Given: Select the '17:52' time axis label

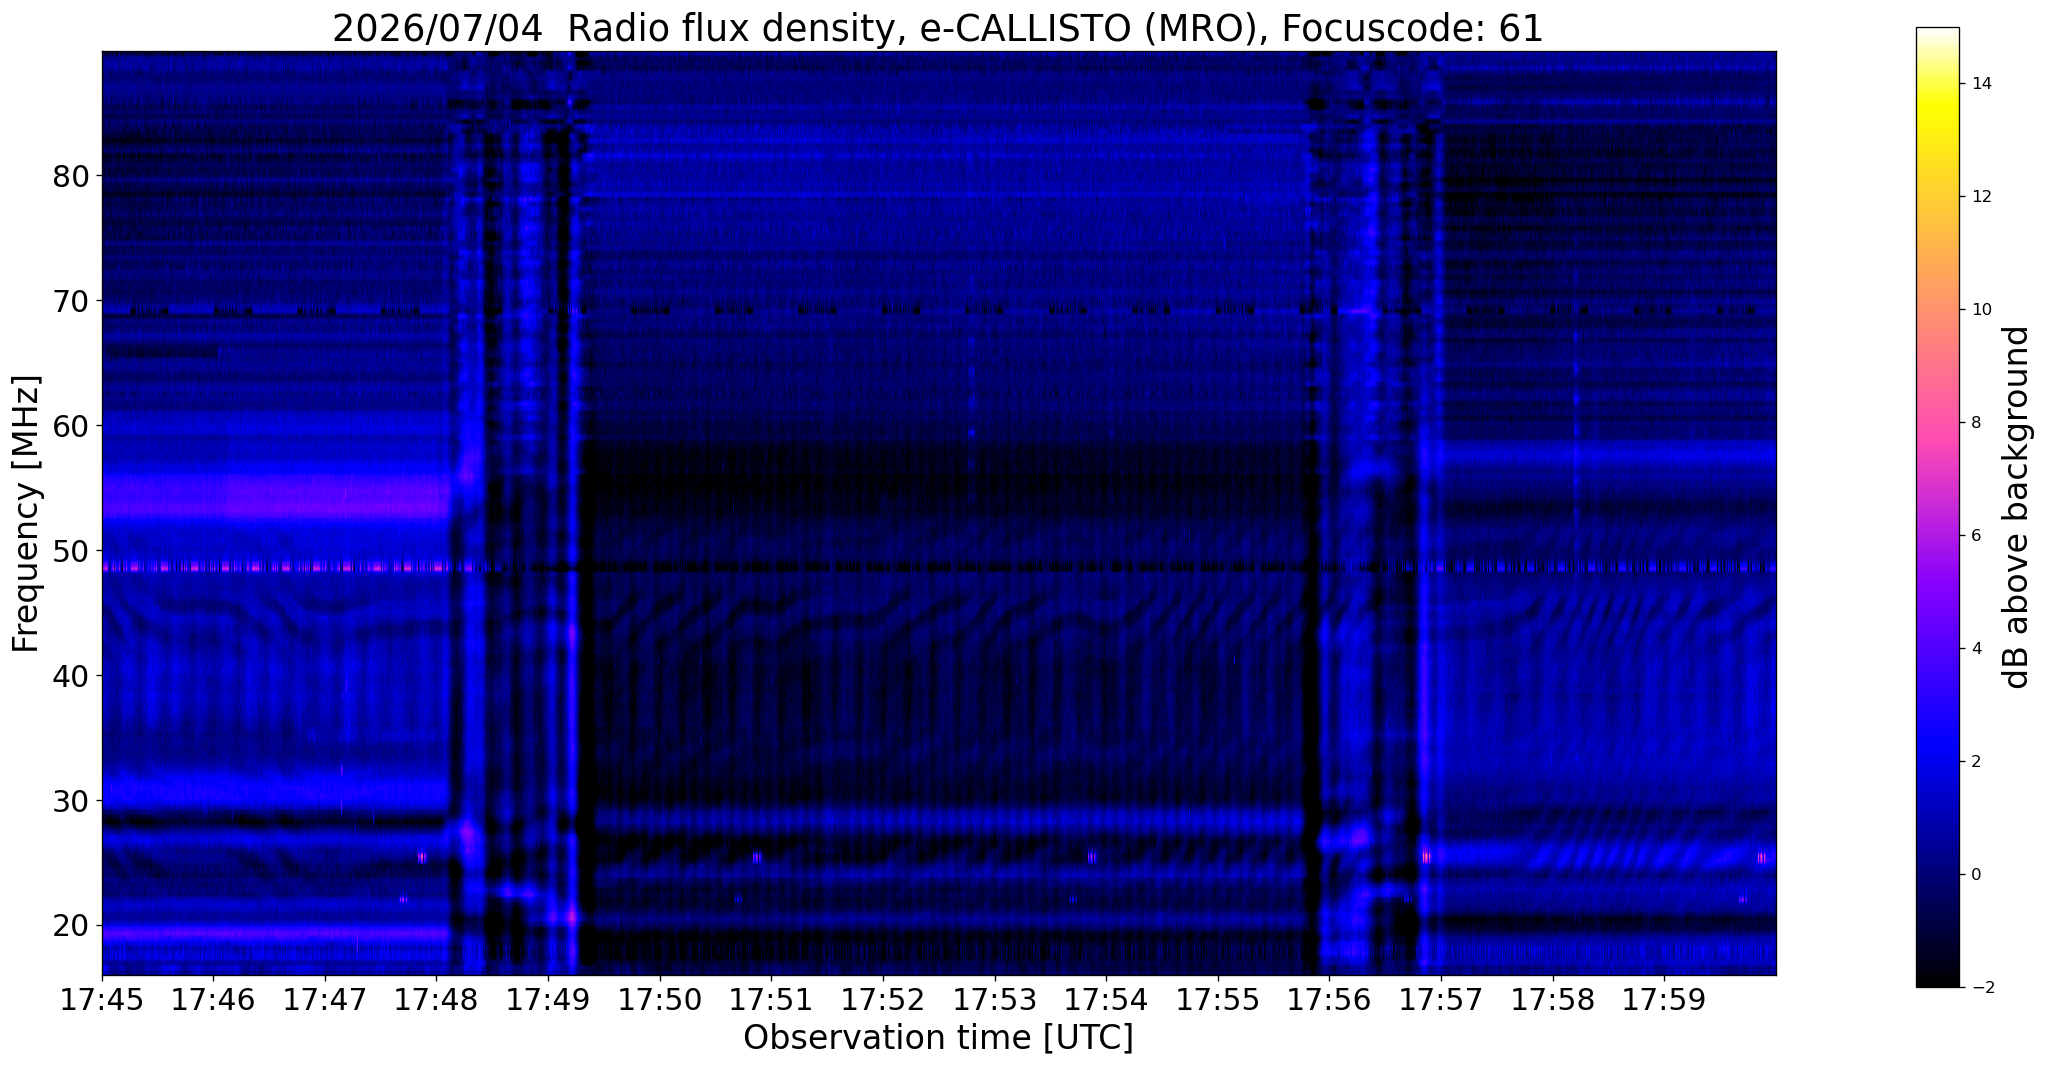Looking at the screenshot, I should [883, 1001].
